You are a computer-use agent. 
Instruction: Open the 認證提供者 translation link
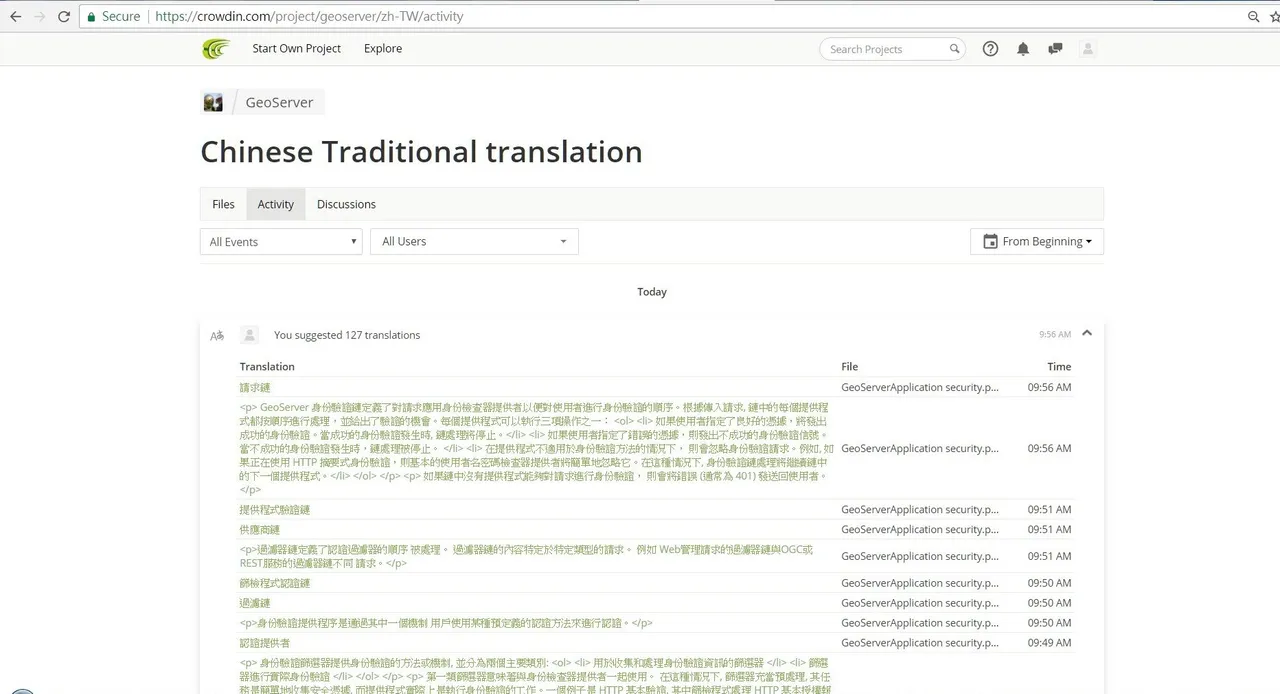tap(265, 643)
